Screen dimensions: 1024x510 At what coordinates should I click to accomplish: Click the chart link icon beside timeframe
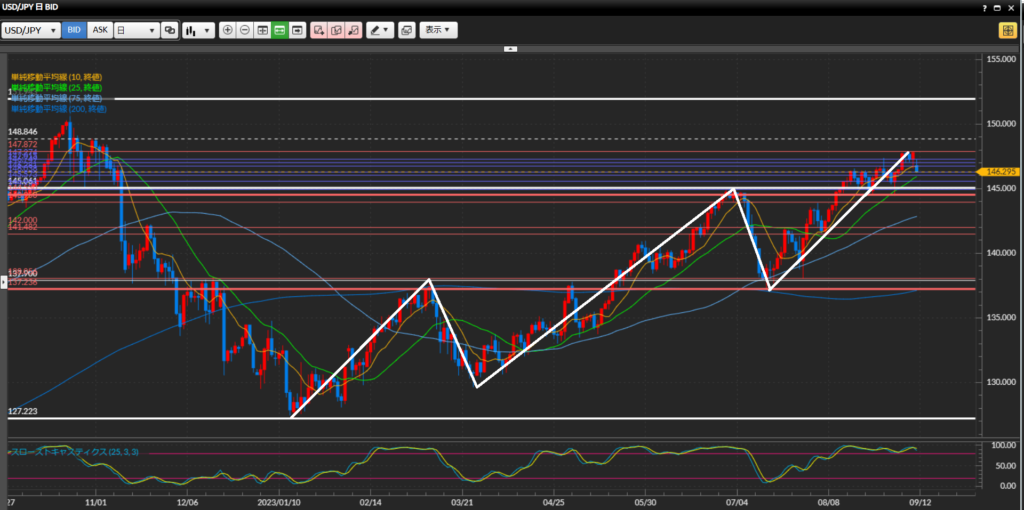click(x=169, y=30)
